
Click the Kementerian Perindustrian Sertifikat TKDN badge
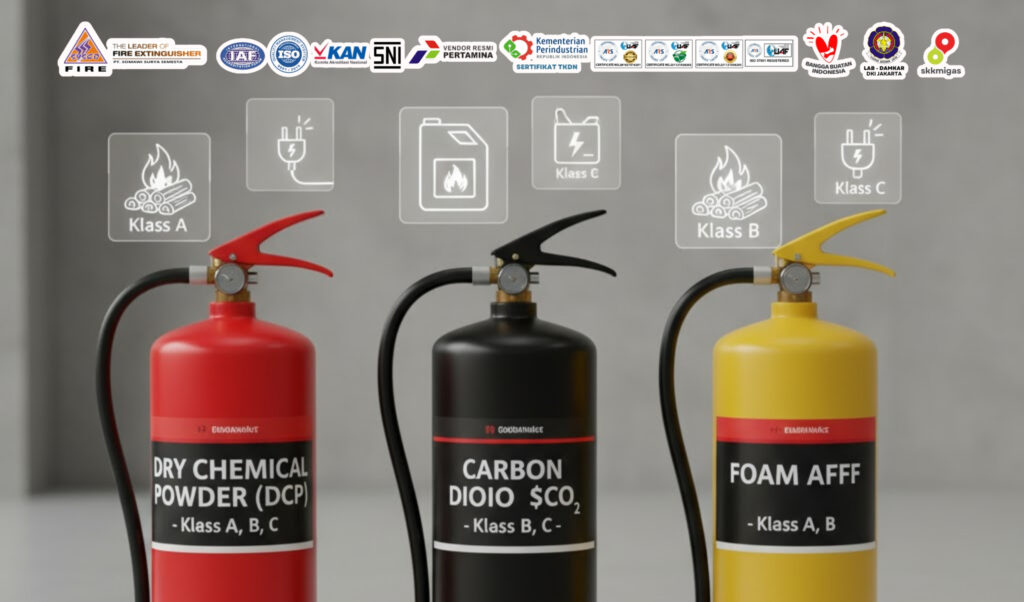coord(545,52)
